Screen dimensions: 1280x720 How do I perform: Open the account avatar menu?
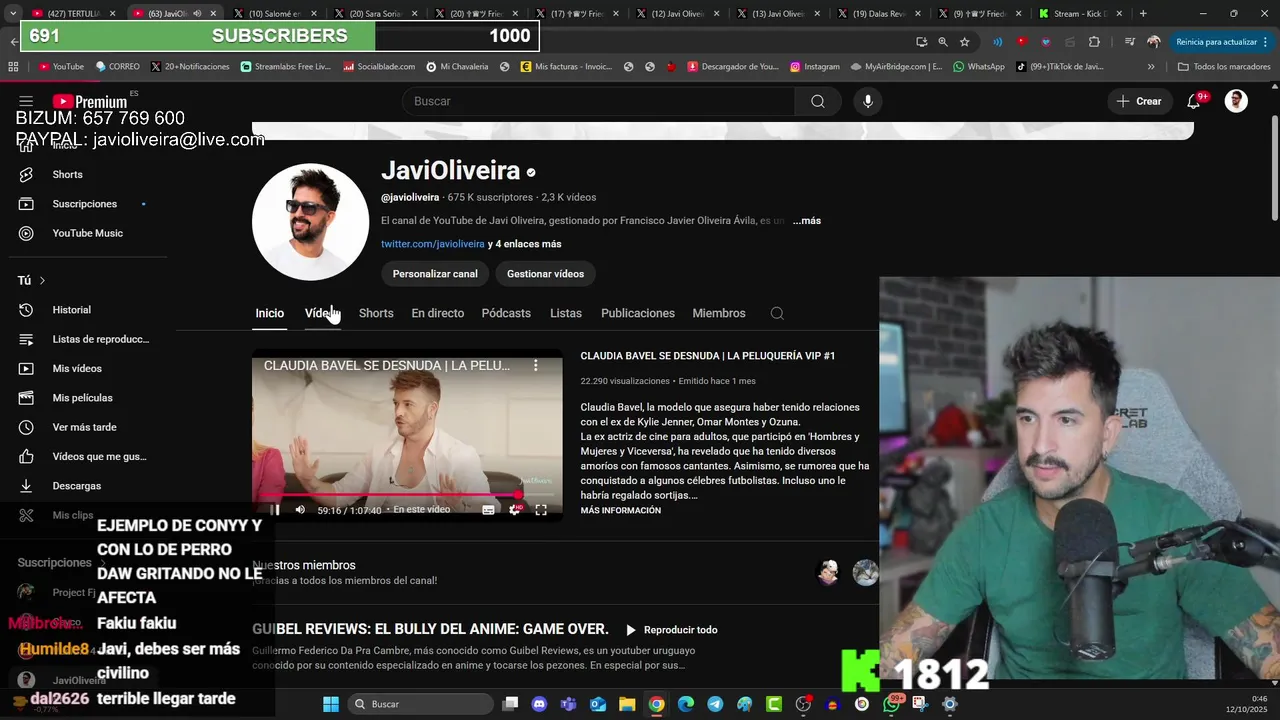pos(1236,101)
